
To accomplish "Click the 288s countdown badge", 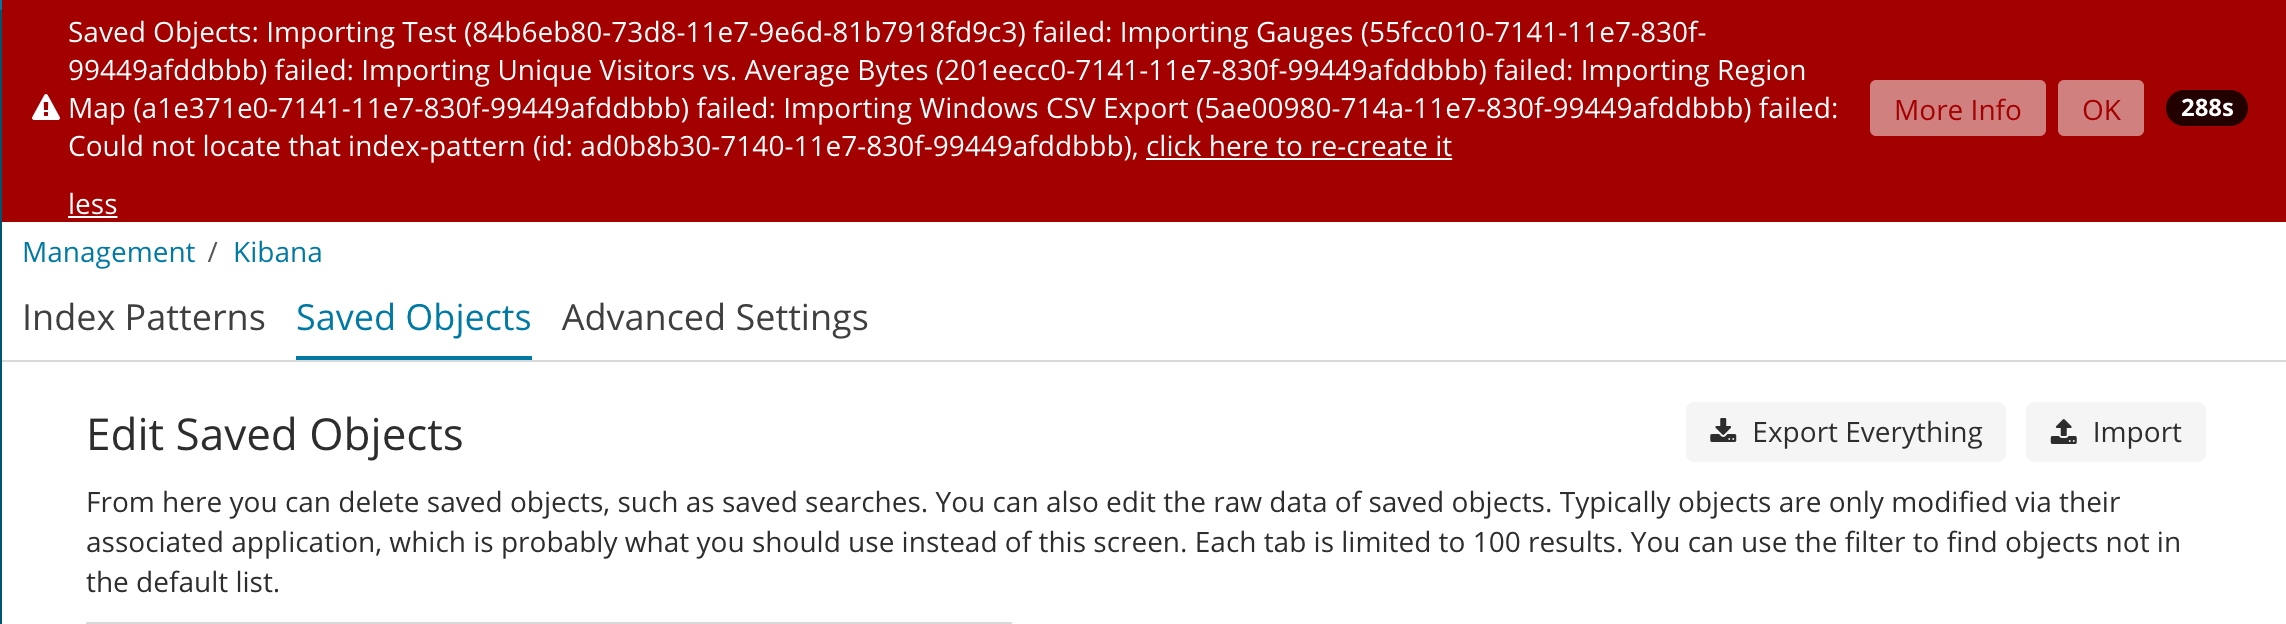I will coord(2210,110).
